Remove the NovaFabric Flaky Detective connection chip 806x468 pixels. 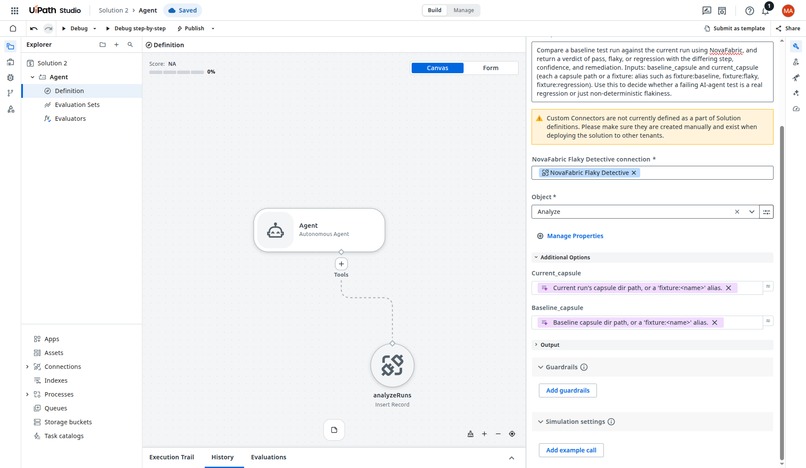point(634,173)
